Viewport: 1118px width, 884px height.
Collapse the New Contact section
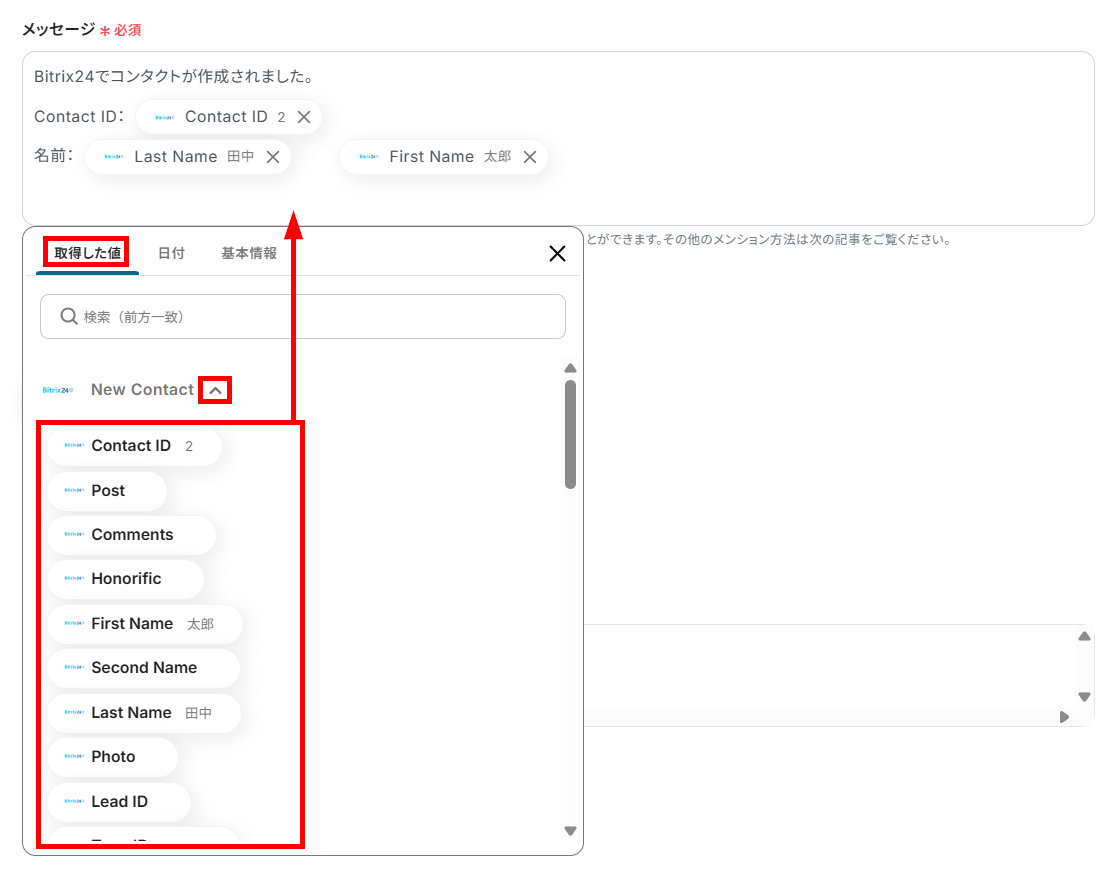215,390
